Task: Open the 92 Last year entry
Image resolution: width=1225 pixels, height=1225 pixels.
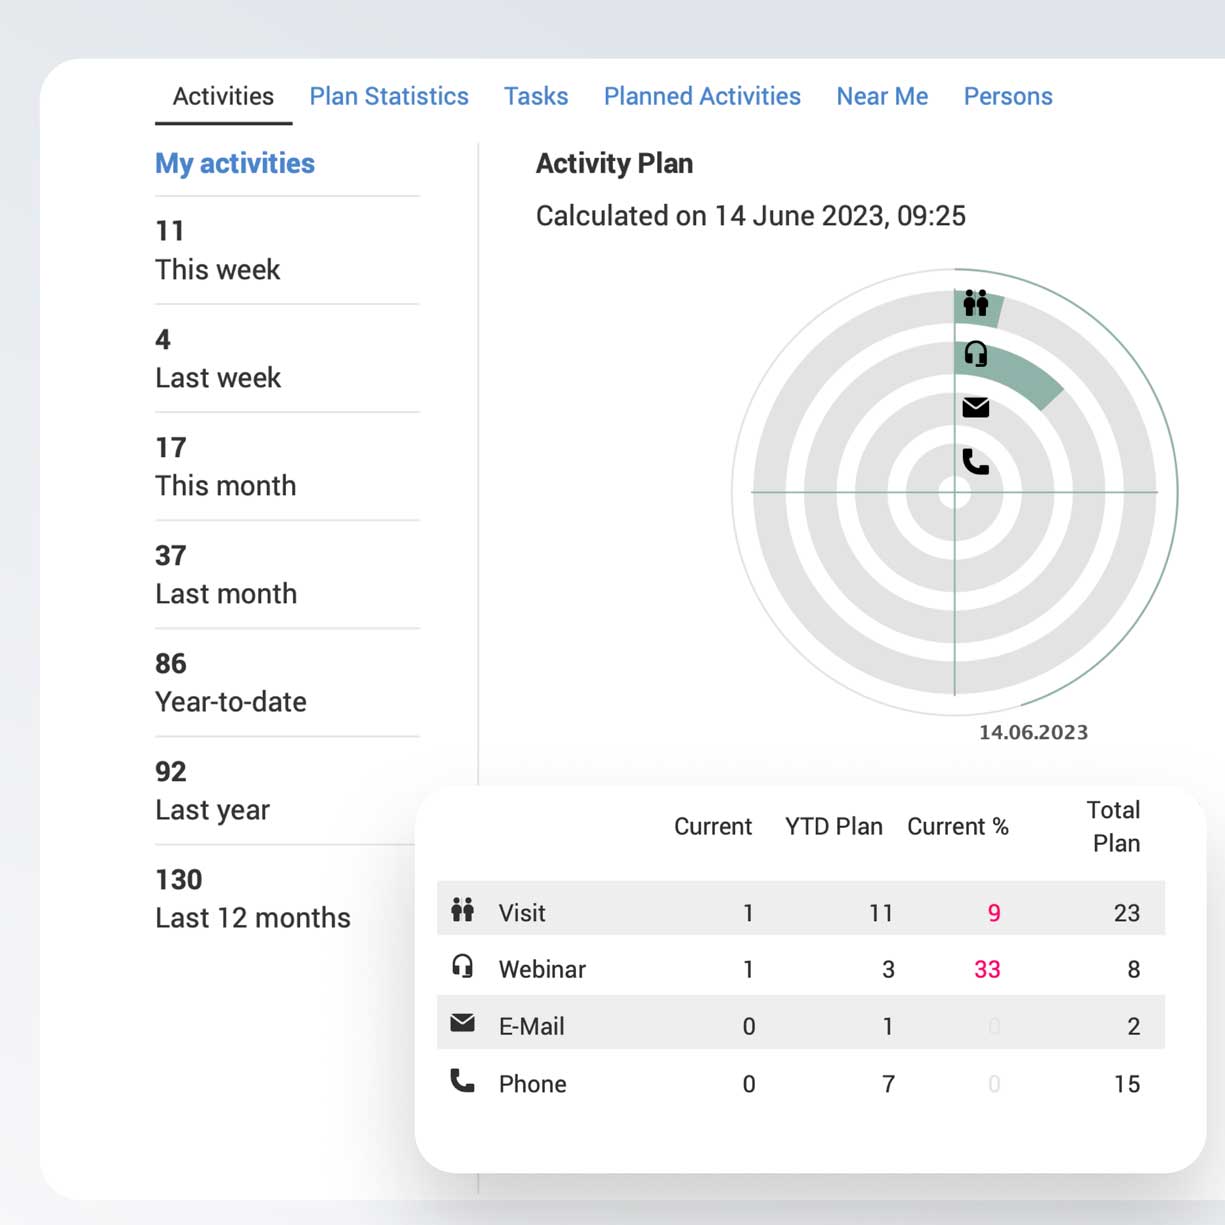Action: coord(287,790)
